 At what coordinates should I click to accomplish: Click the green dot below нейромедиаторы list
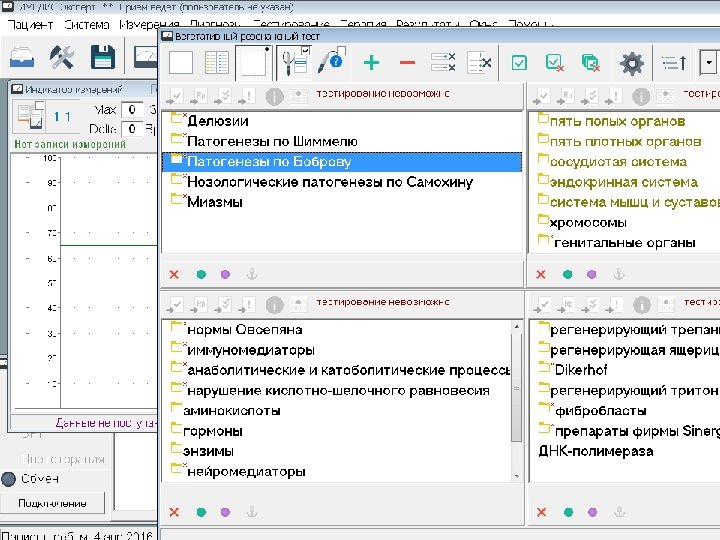pos(201,512)
